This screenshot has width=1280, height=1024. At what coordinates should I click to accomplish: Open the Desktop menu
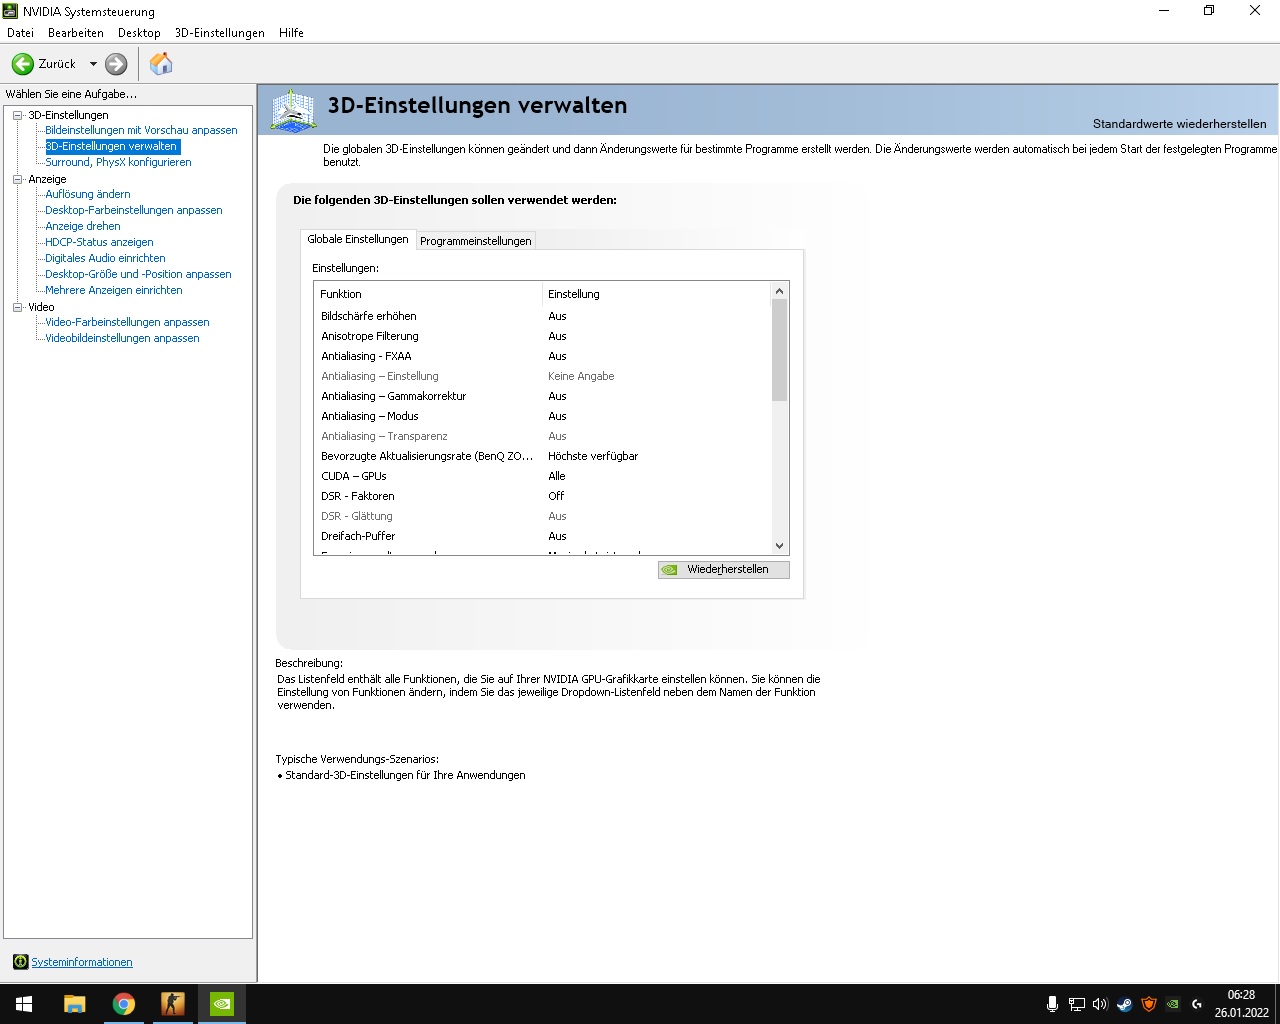[139, 33]
